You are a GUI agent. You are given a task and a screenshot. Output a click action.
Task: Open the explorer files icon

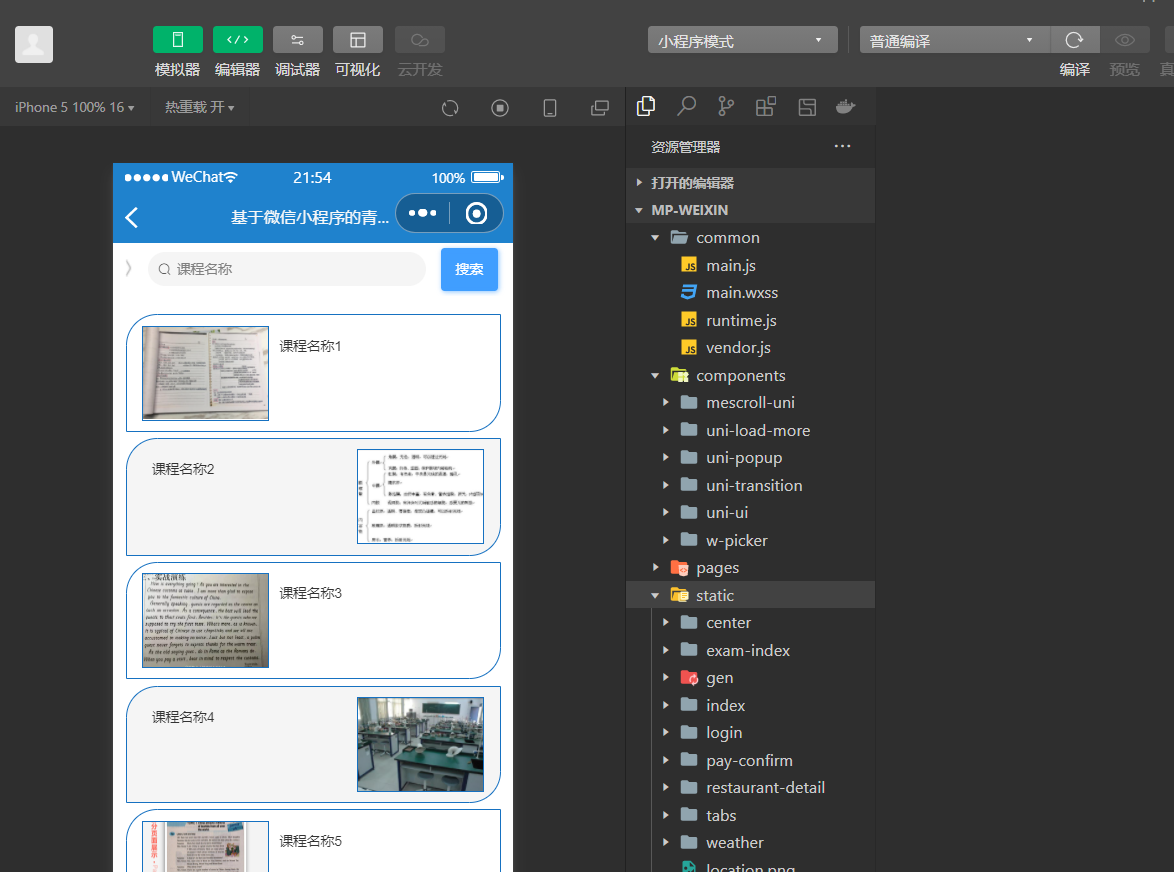point(646,106)
